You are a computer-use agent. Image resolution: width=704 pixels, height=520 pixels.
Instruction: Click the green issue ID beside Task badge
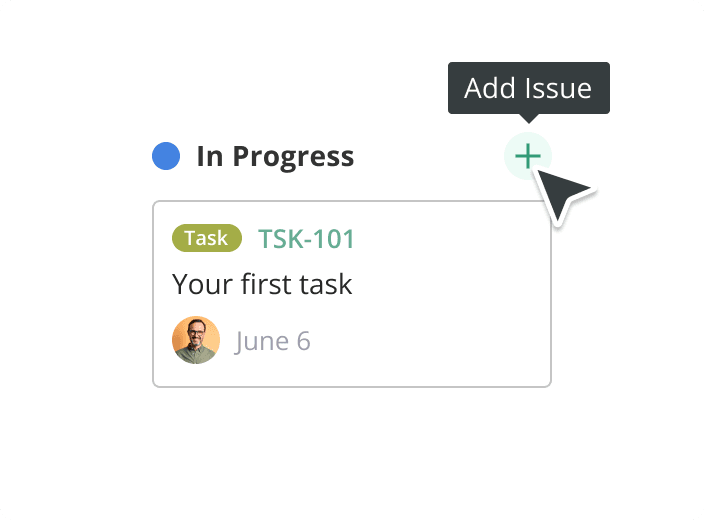[306, 239]
